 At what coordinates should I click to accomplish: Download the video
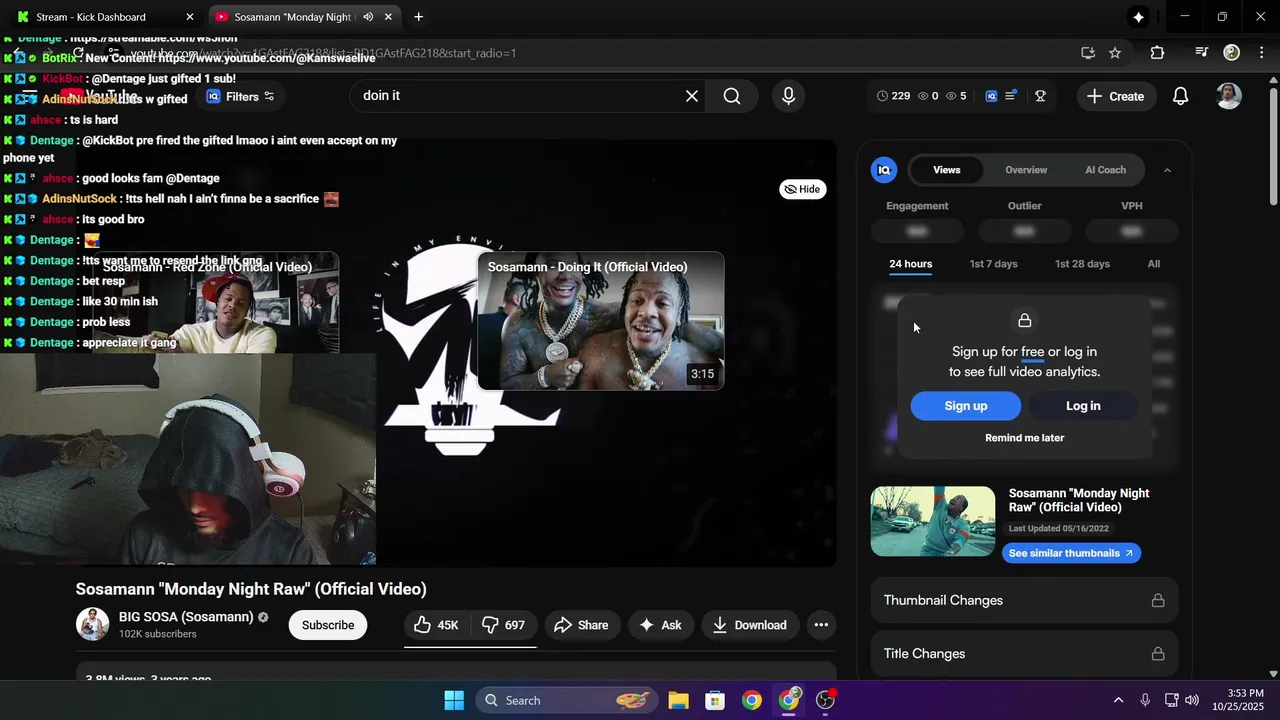(750, 625)
